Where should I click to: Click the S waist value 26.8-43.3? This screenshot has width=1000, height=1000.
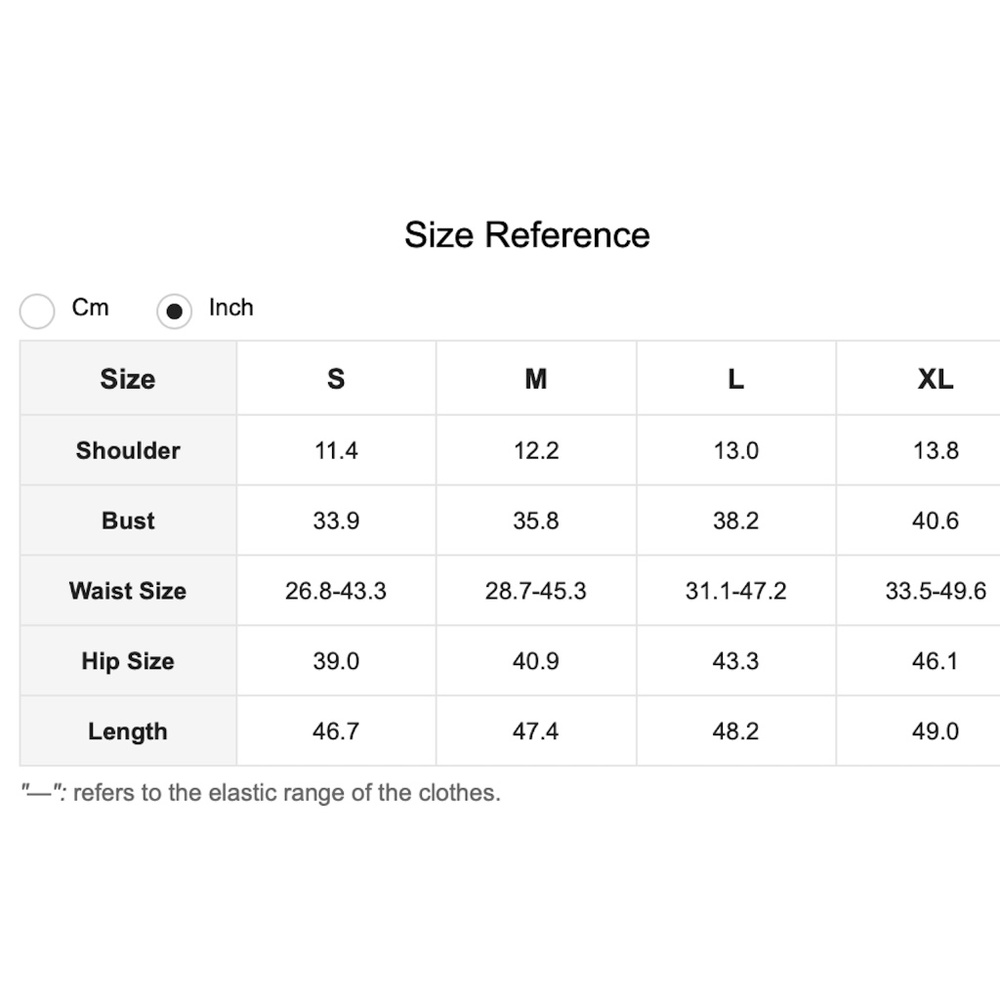tap(336, 591)
